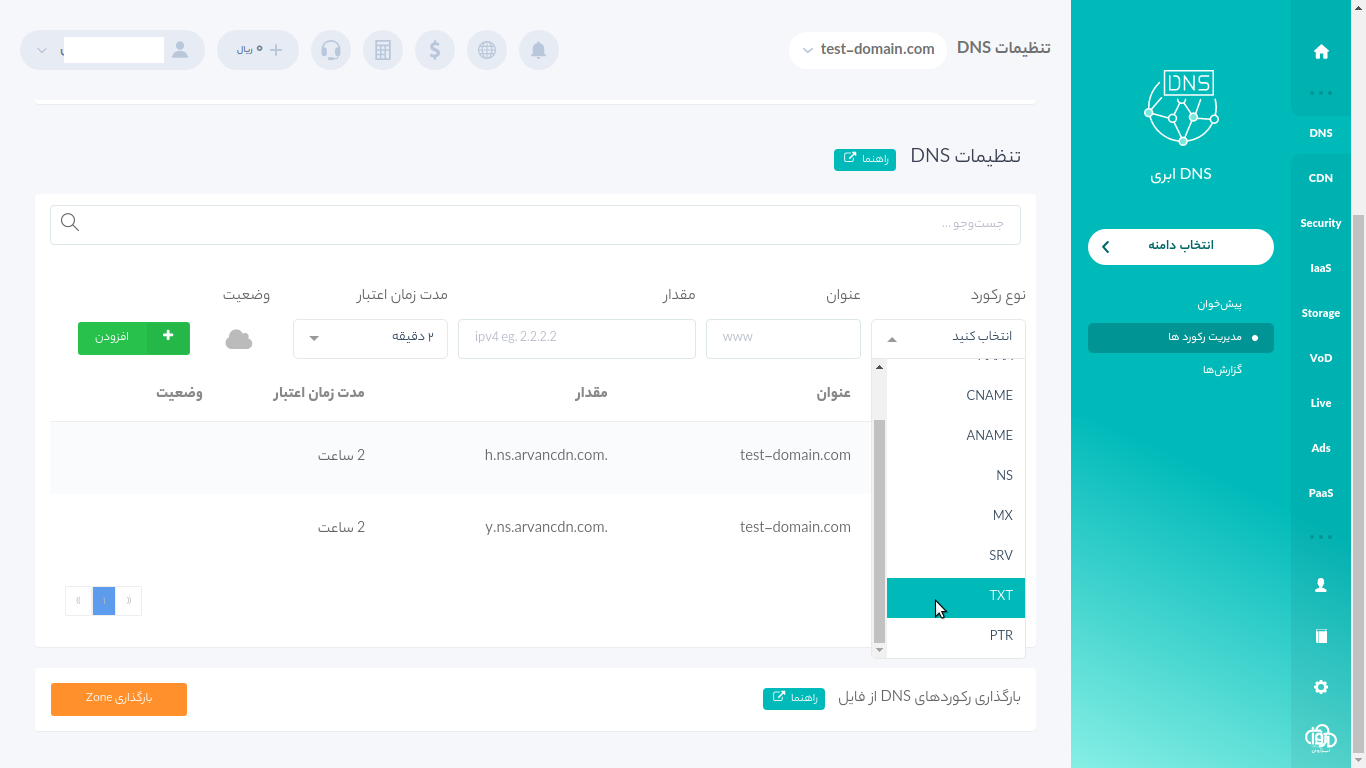Switch to CDN section in sidebar

click(x=1320, y=178)
